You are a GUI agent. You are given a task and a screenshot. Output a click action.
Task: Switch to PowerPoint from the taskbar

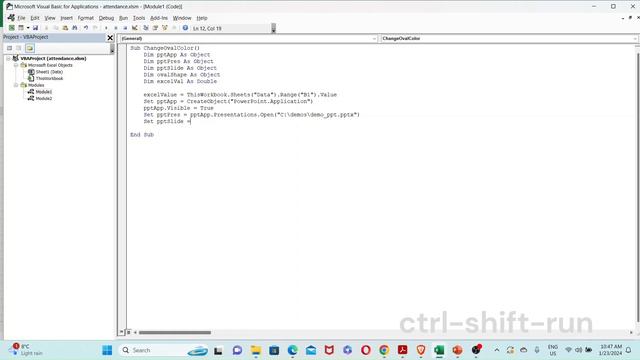point(458,350)
